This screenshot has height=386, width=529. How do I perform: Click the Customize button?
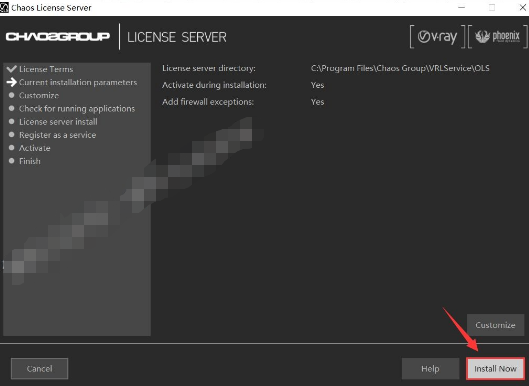point(495,325)
